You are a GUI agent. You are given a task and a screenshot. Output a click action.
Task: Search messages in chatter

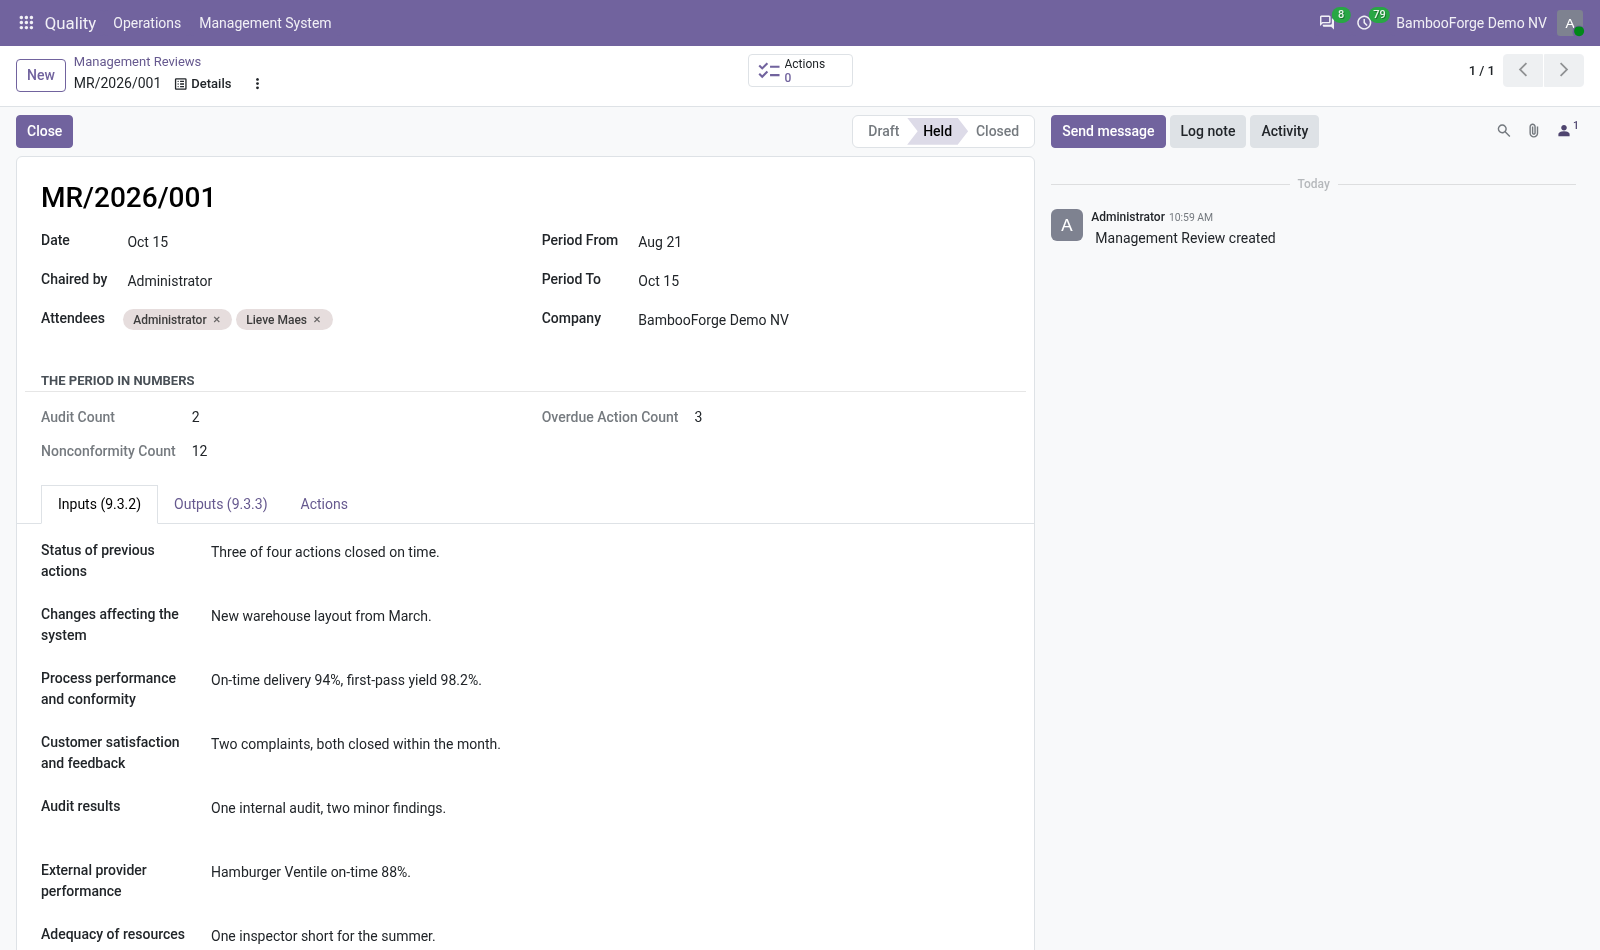click(1503, 131)
